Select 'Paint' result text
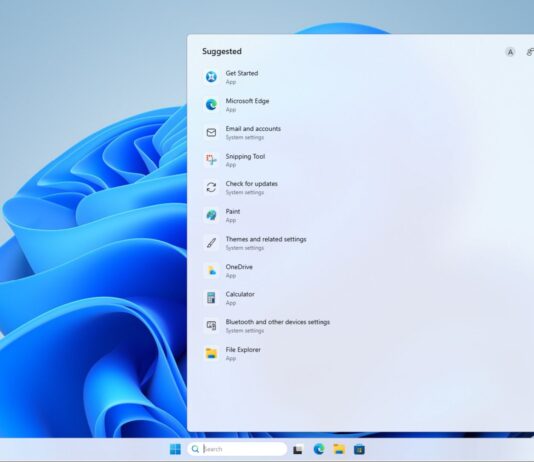 click(233, 211)
